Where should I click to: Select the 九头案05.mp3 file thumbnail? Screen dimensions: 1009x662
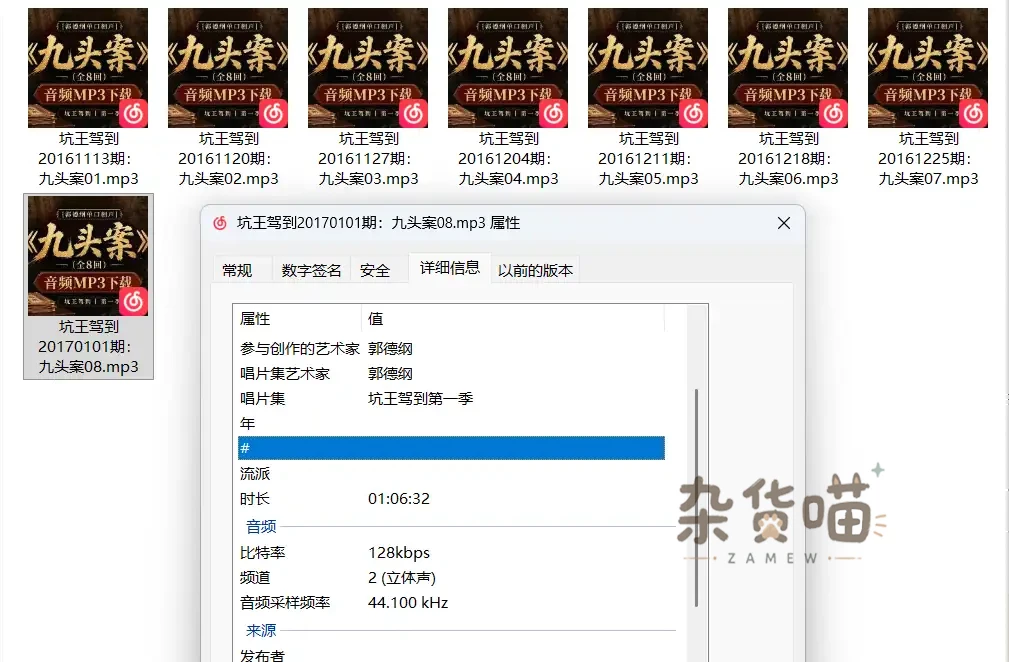648,68
